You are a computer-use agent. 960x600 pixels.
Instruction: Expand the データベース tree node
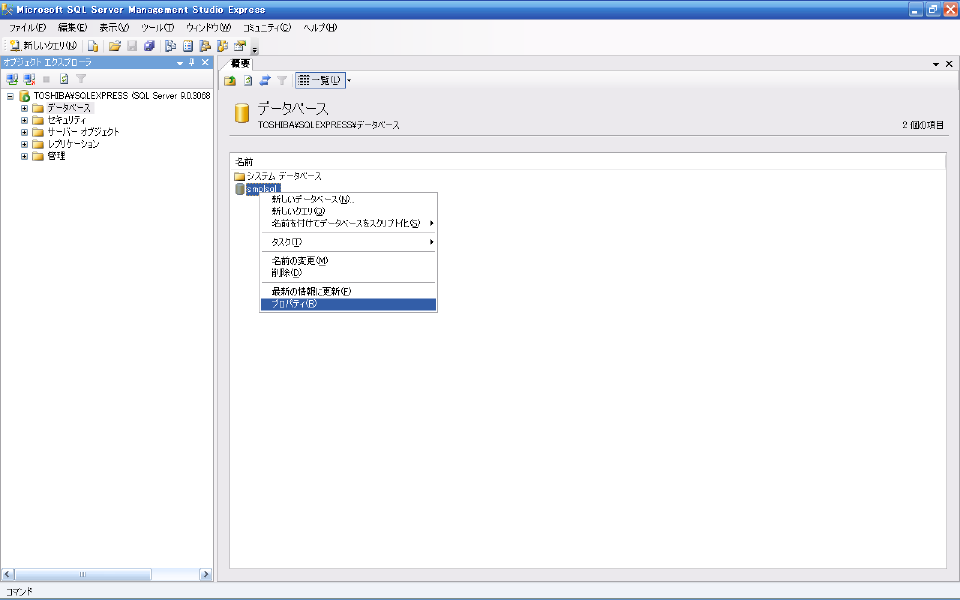pyautogui.click(x=24, y=108)
